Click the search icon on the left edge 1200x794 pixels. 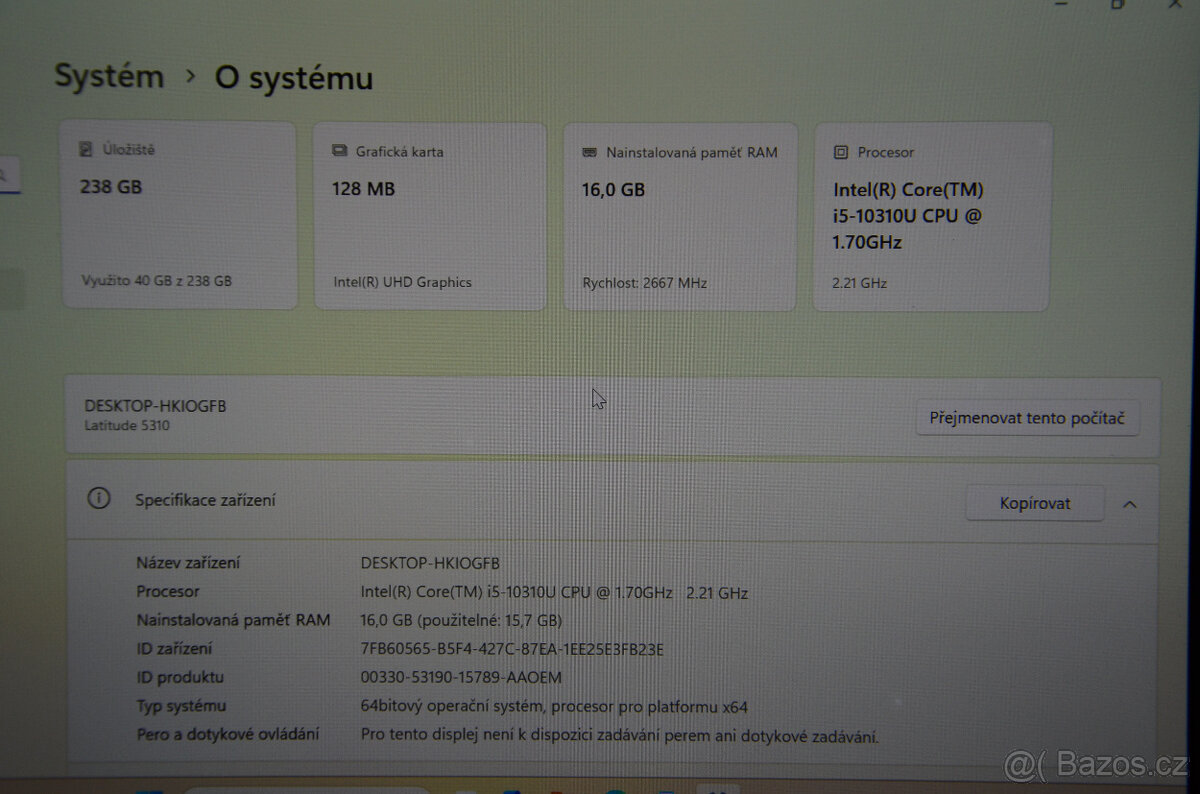coord(3,172)
